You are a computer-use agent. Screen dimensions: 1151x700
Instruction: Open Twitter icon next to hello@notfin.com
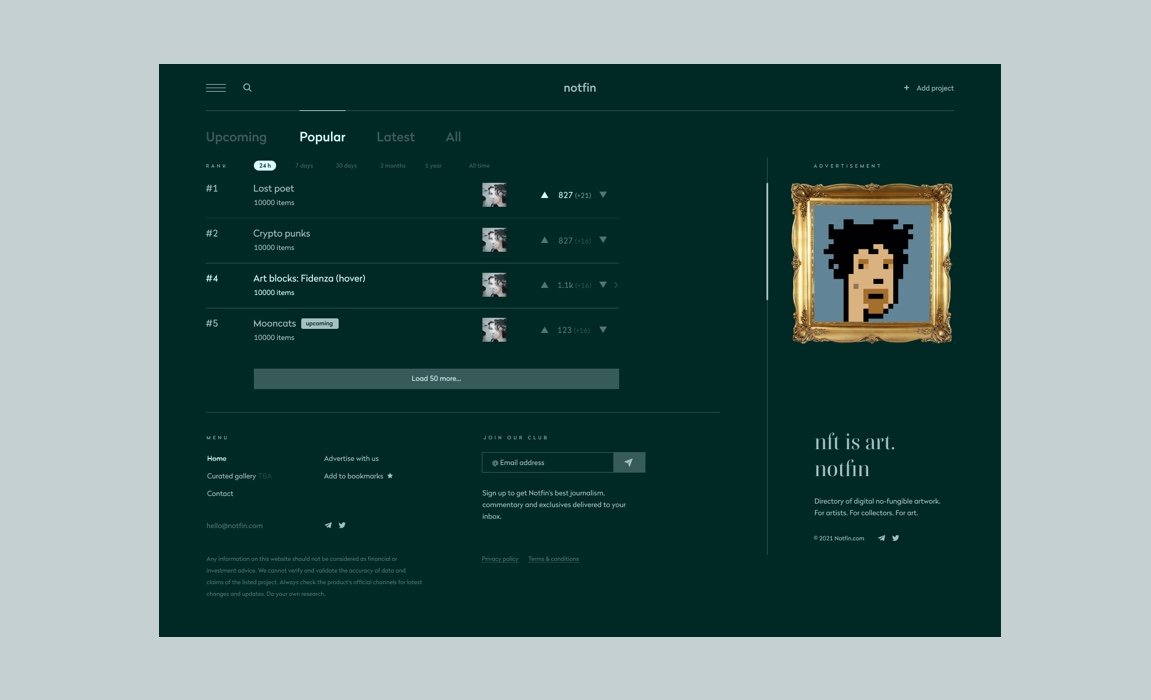coord(342,525)
